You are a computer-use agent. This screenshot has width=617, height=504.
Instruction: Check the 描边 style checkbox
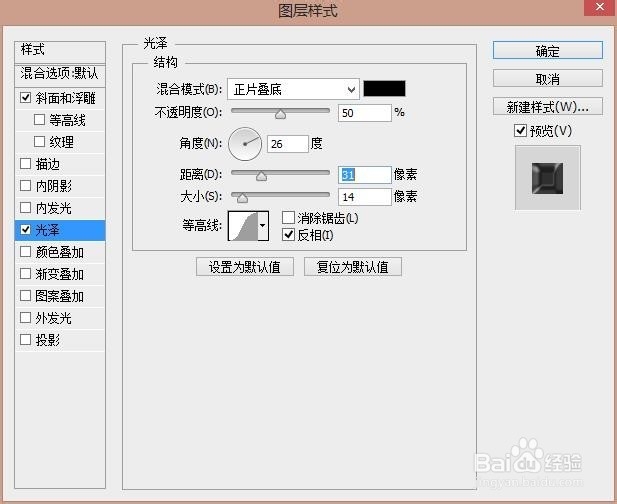pos(26,163)
